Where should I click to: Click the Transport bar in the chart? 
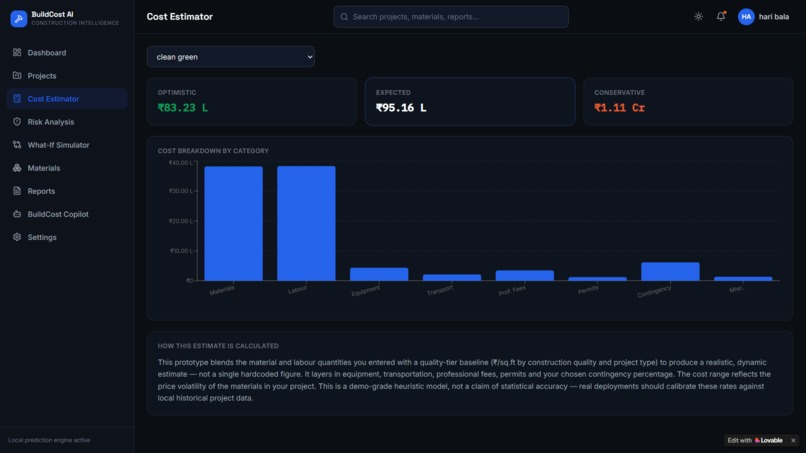pyautogui.click(x=452, y=277)
